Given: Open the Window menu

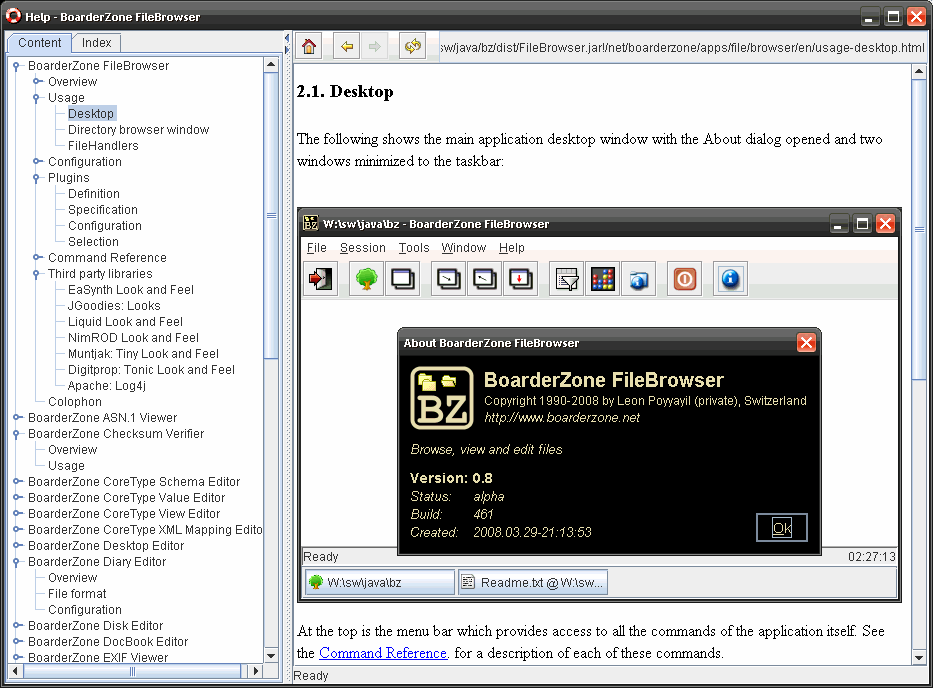Looking at the screenshot, I should [x=464, y=248].
